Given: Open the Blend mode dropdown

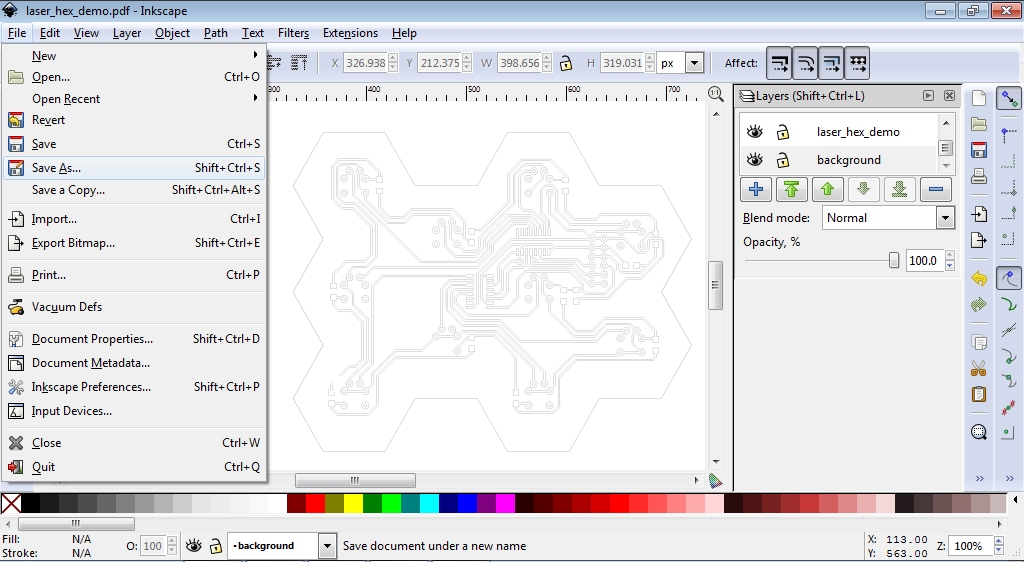Looking at the screenshot, I should pos(945,218).
